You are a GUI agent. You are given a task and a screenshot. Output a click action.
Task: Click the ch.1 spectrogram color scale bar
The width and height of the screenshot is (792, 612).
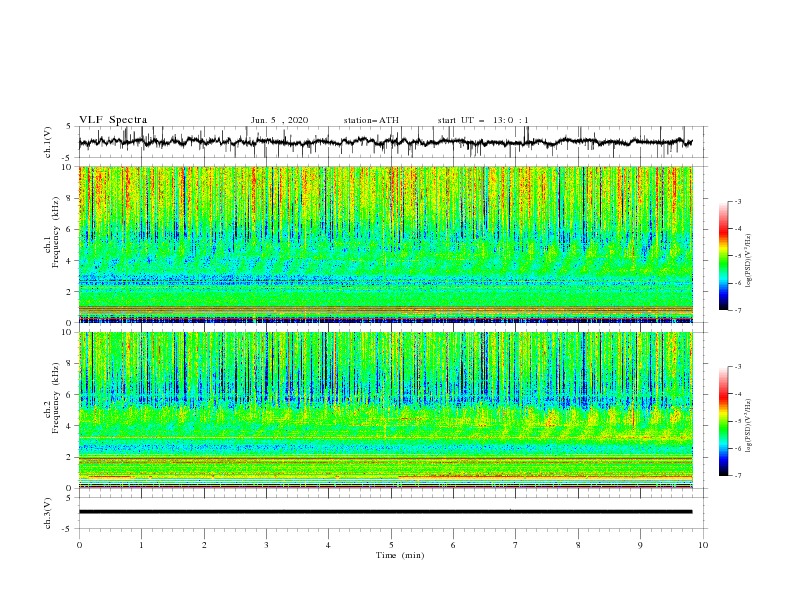pos(723,255)
